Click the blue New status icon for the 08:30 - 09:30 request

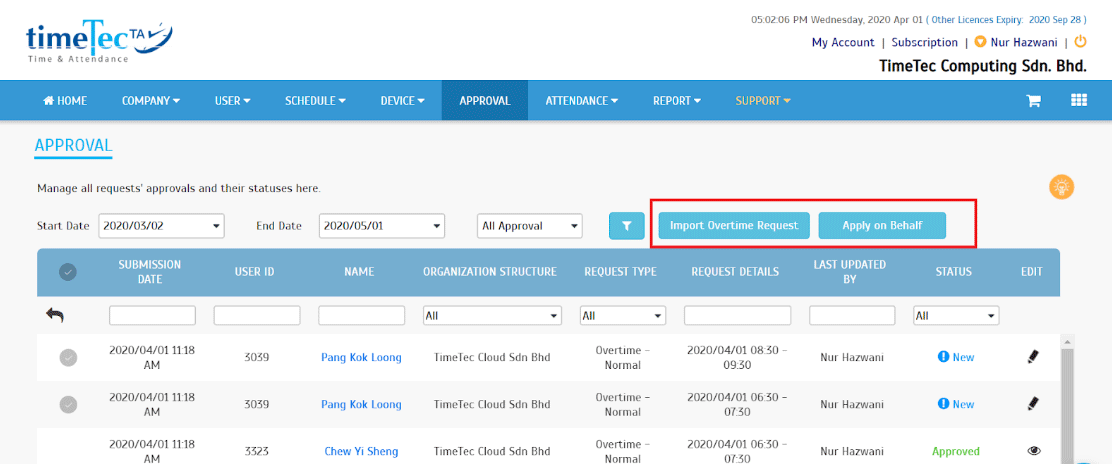pos(943,357)
